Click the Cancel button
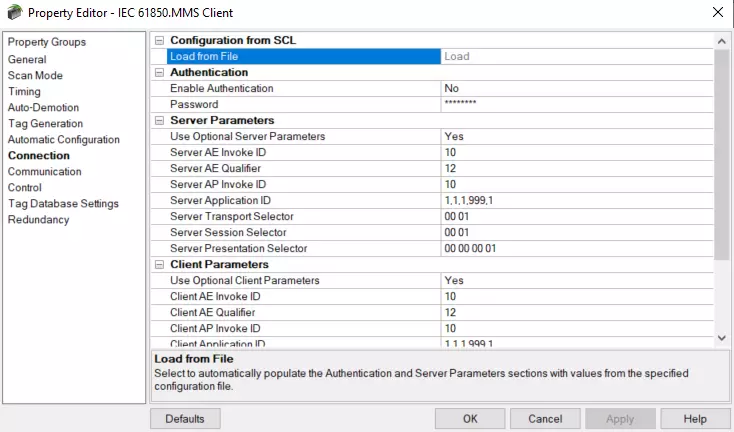This screenshot has width=734, height=432. tap(545, 418)
